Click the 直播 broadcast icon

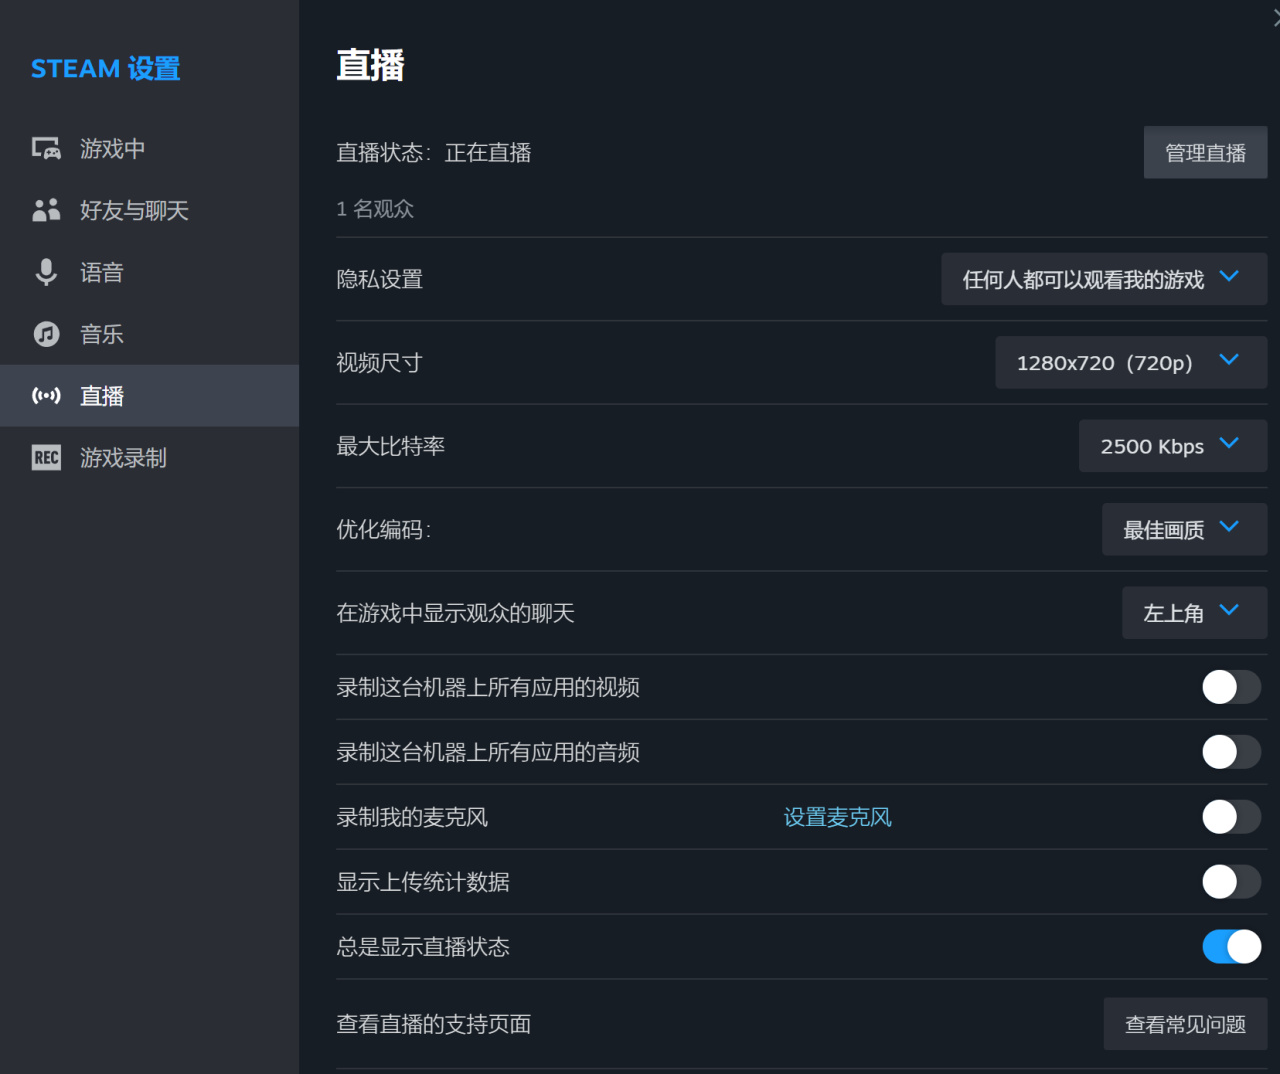(46, 396)
